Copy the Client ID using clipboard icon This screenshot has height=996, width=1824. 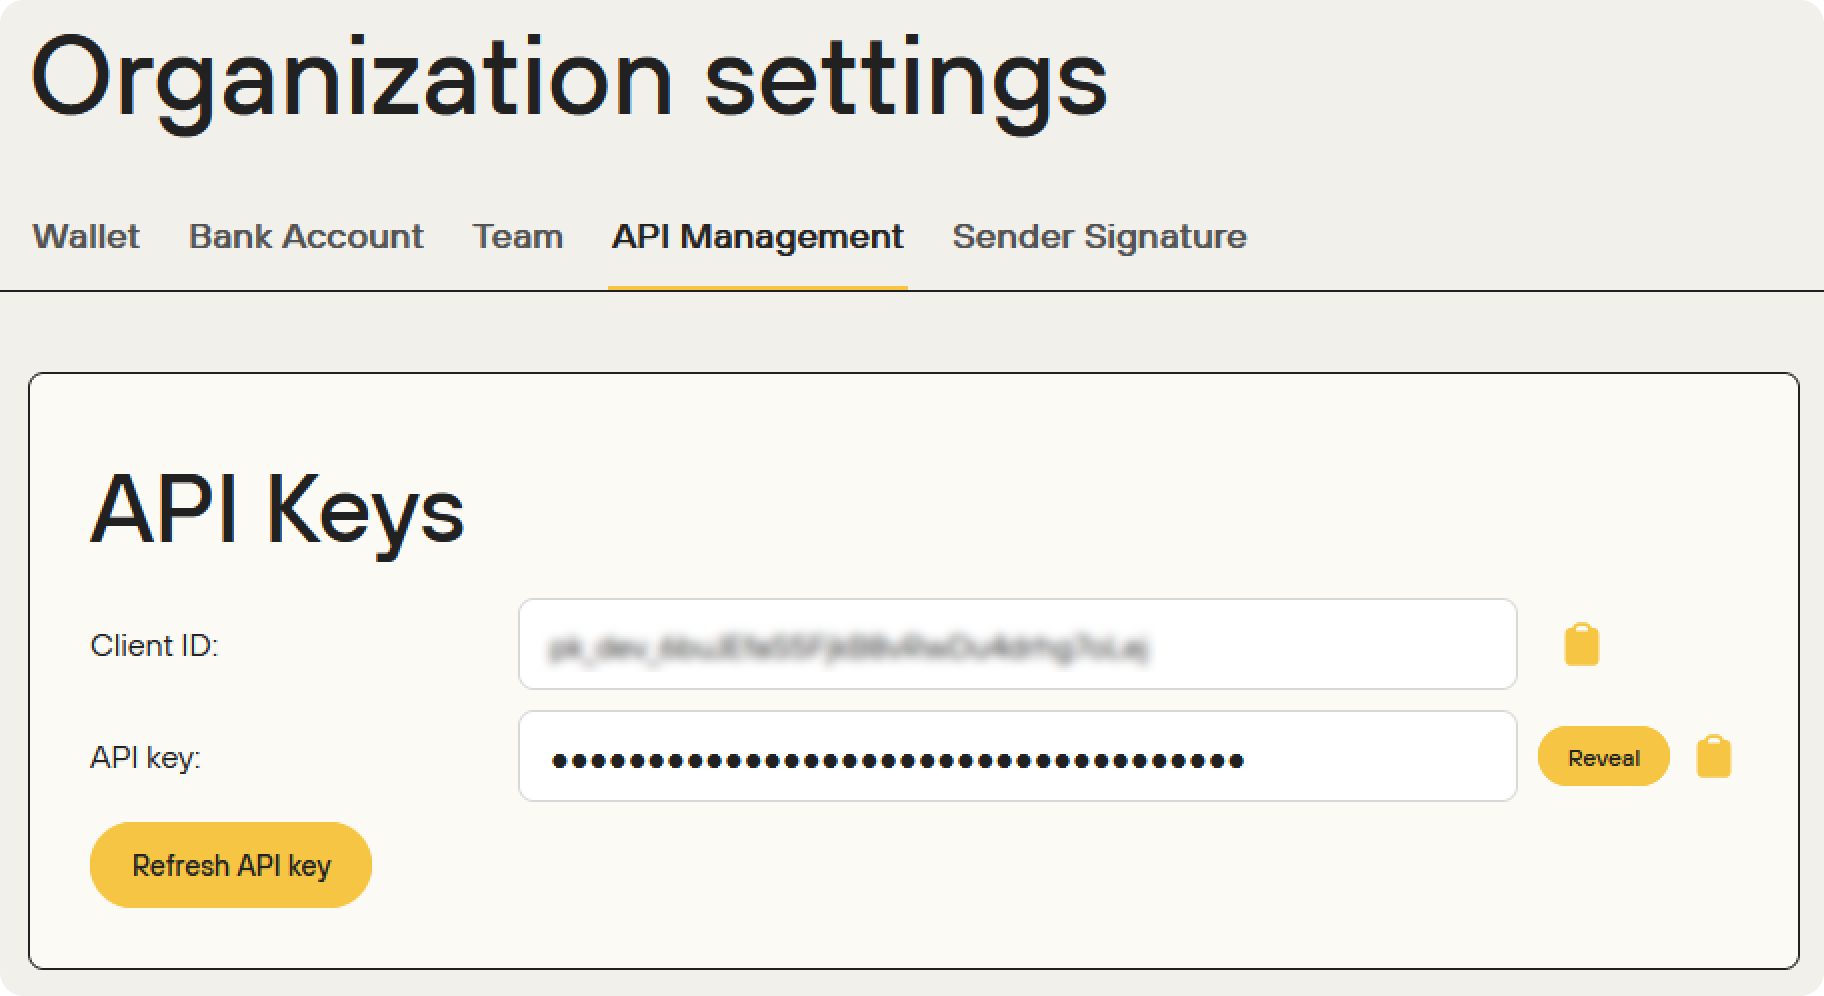click(x=1581, y=644)
